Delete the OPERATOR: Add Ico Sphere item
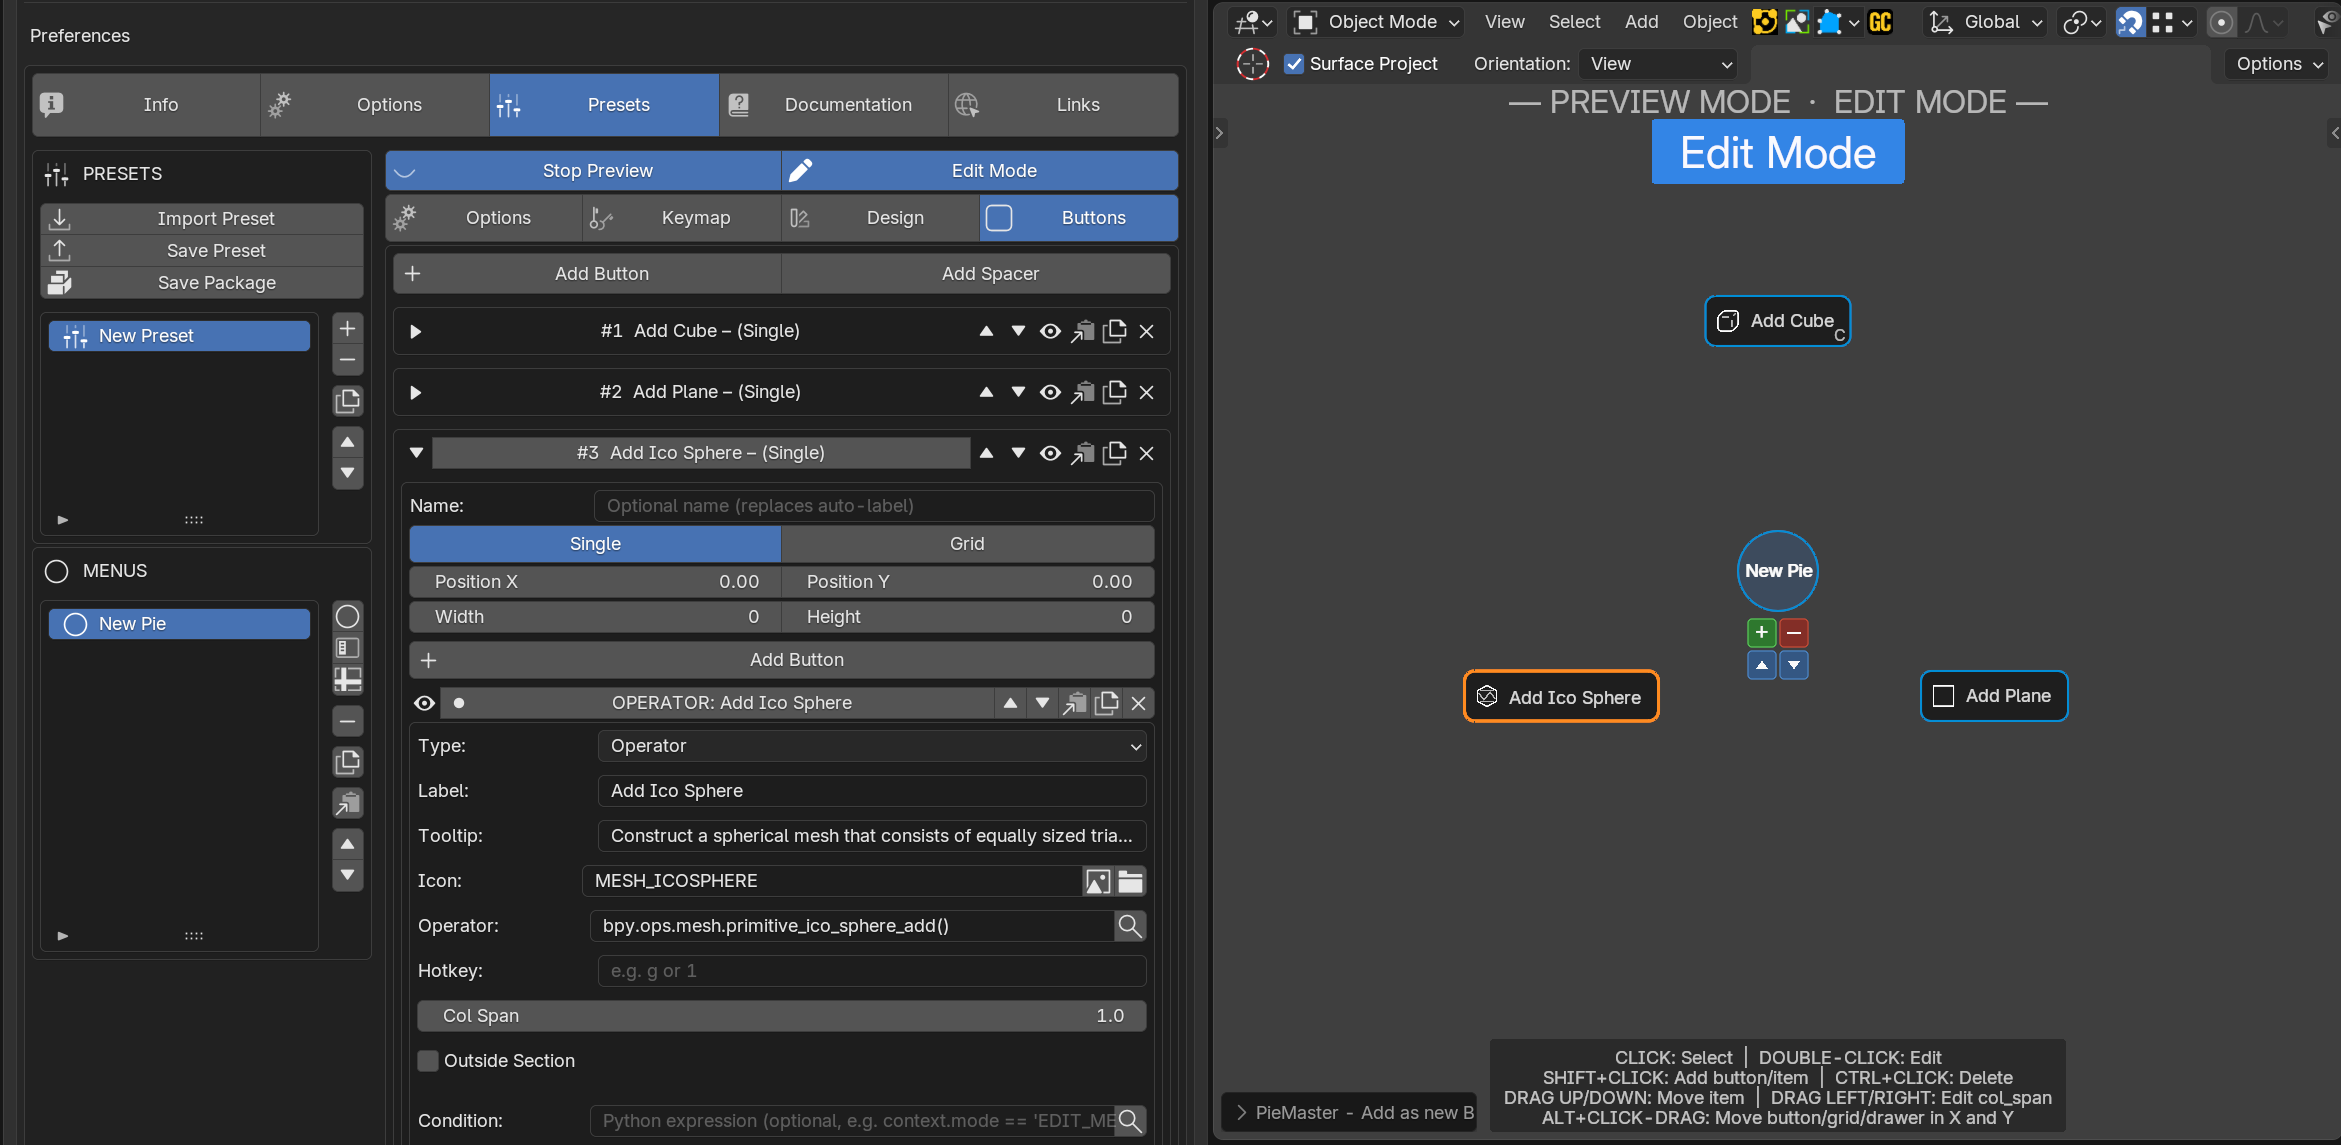Viewport: 2341px width, 1145px height. pos(1139,704)
